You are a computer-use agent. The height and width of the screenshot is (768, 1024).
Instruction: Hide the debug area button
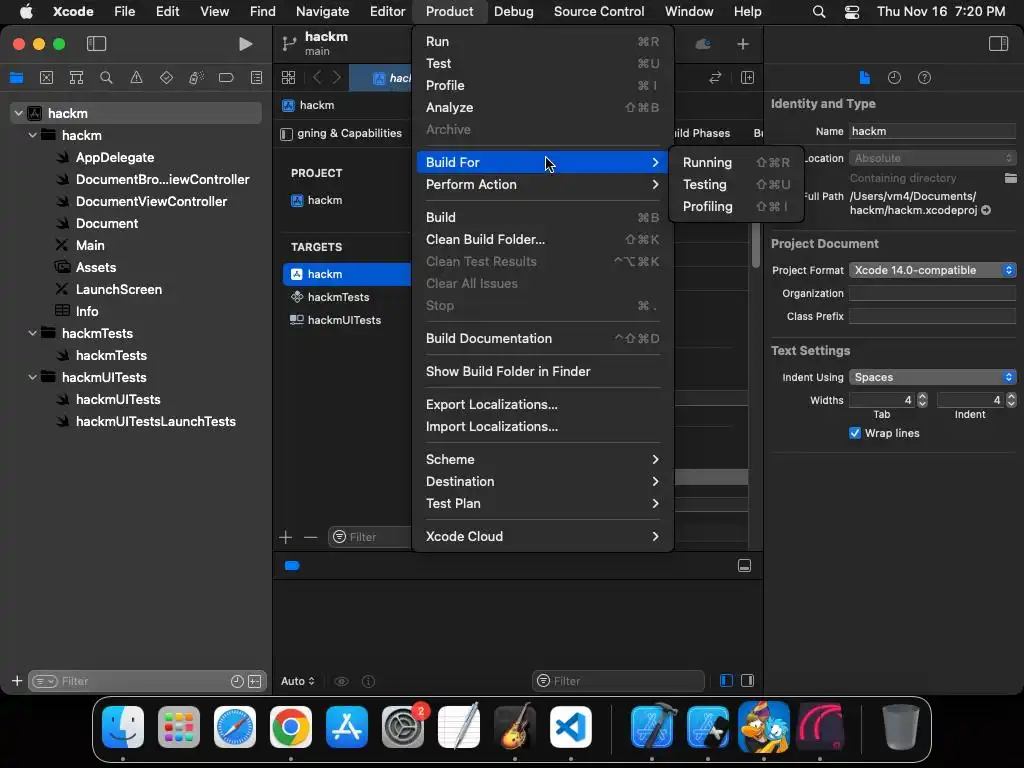coord(744,566)
